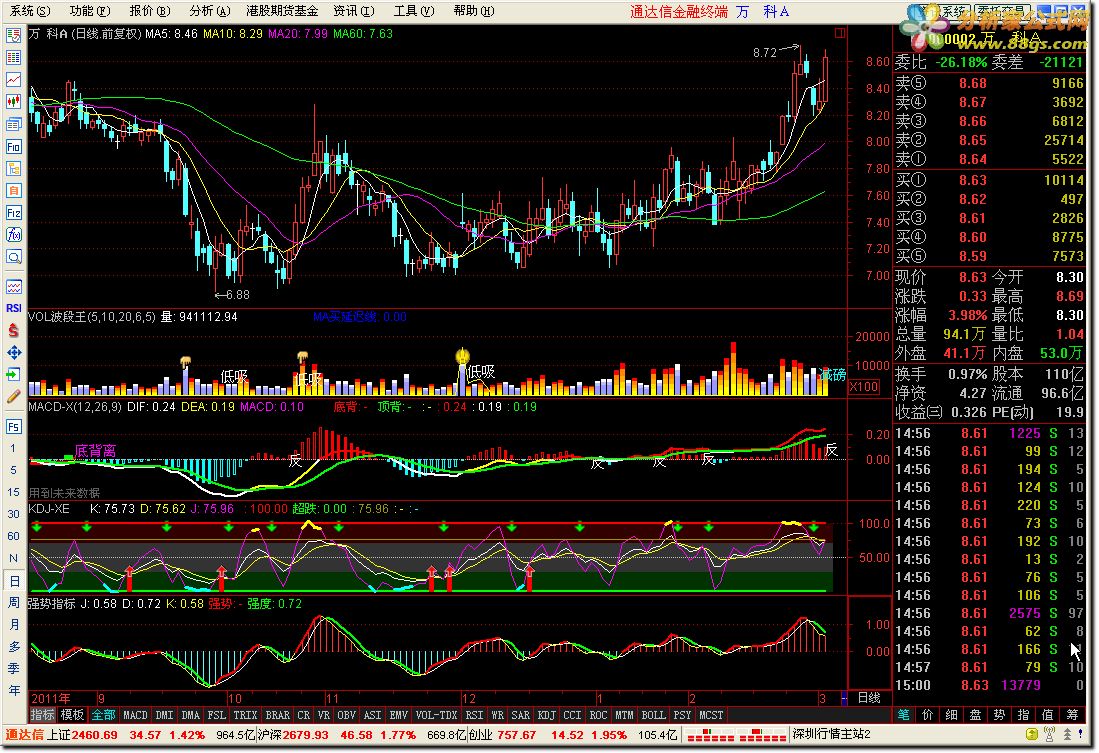Switch to MACD indicator tab
Viewport: 1099px width, 753px height.
coord(135,715)
